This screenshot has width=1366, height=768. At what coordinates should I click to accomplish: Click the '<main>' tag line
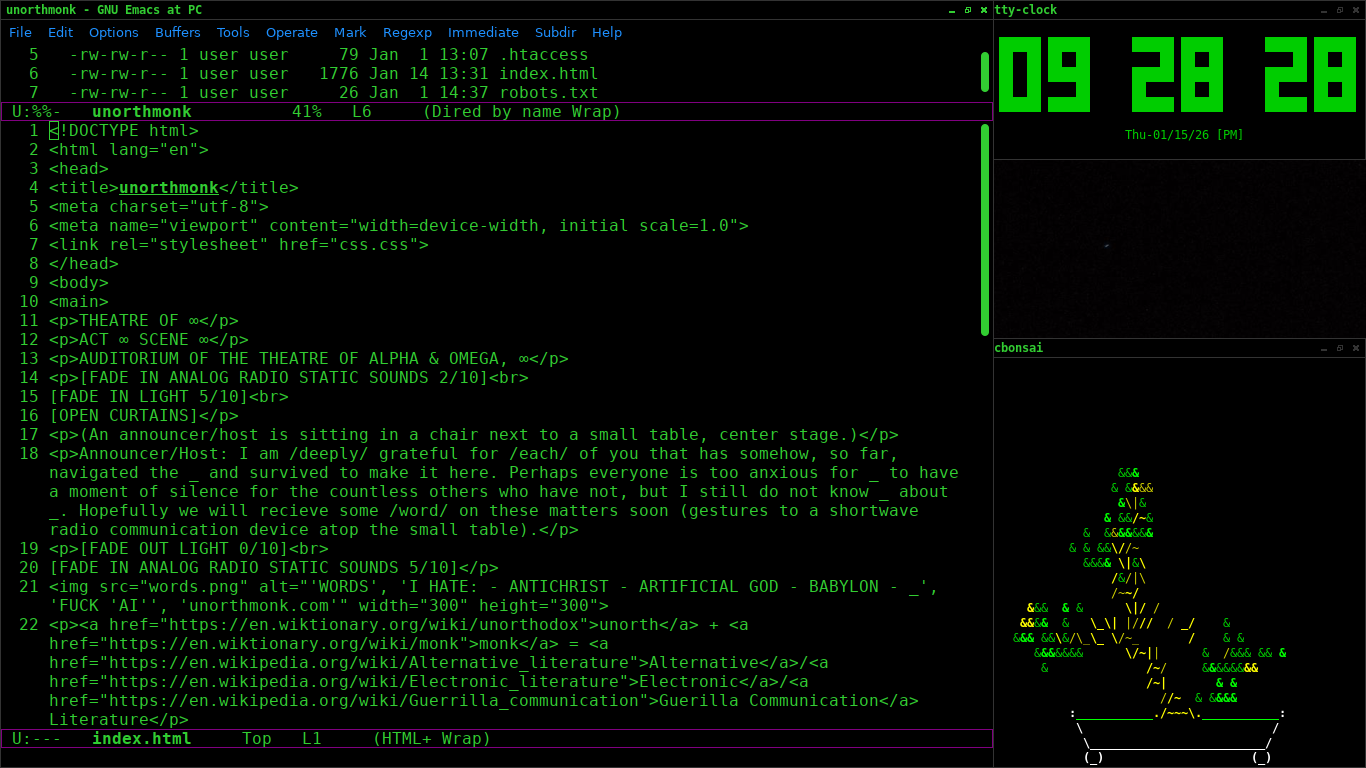point(79,302)
